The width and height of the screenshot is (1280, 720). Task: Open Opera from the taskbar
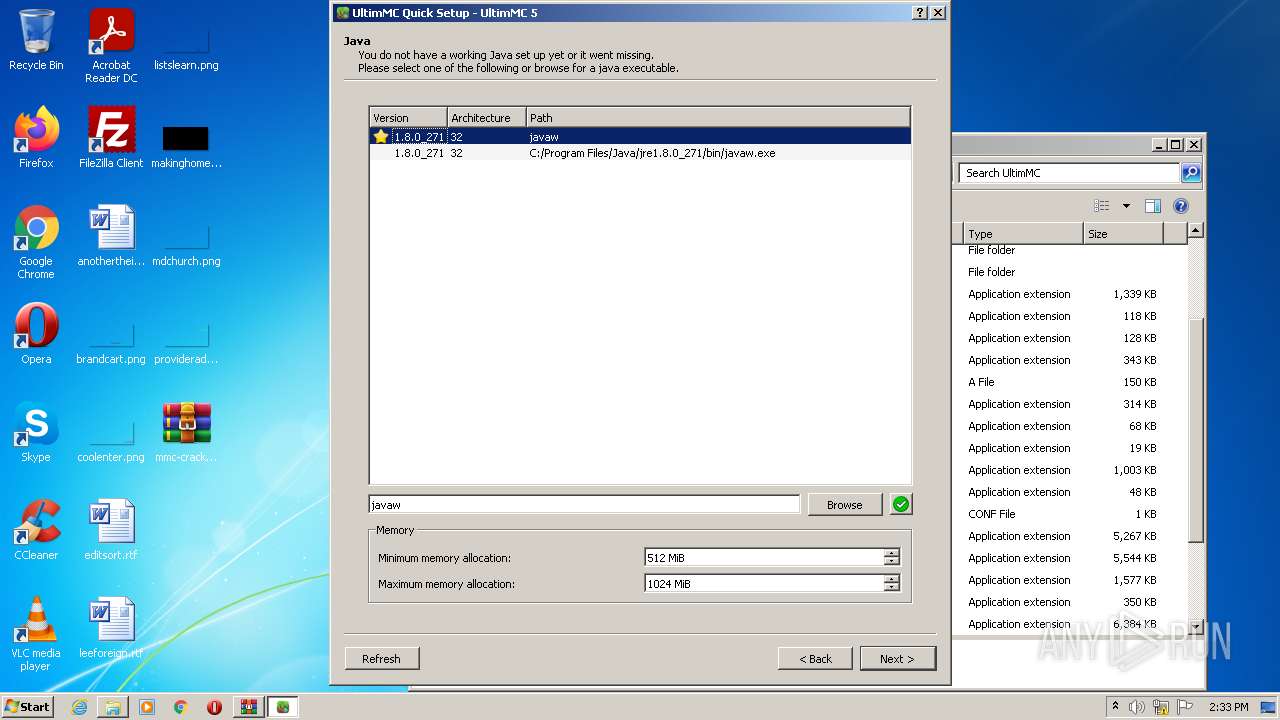214,707
